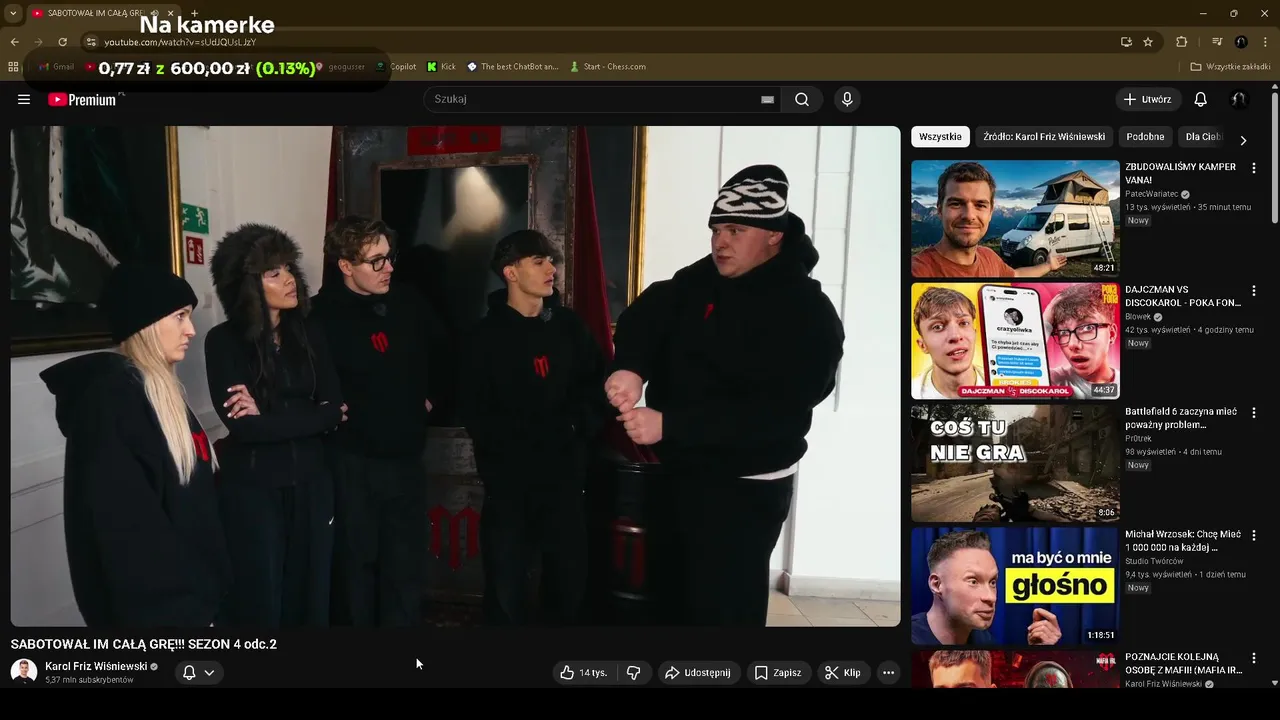The image size is (1280, 720).
Task: Open the COŚ TU NIE GRA thumbnail
Action: pyautogui.click(x=1015, y=463)
